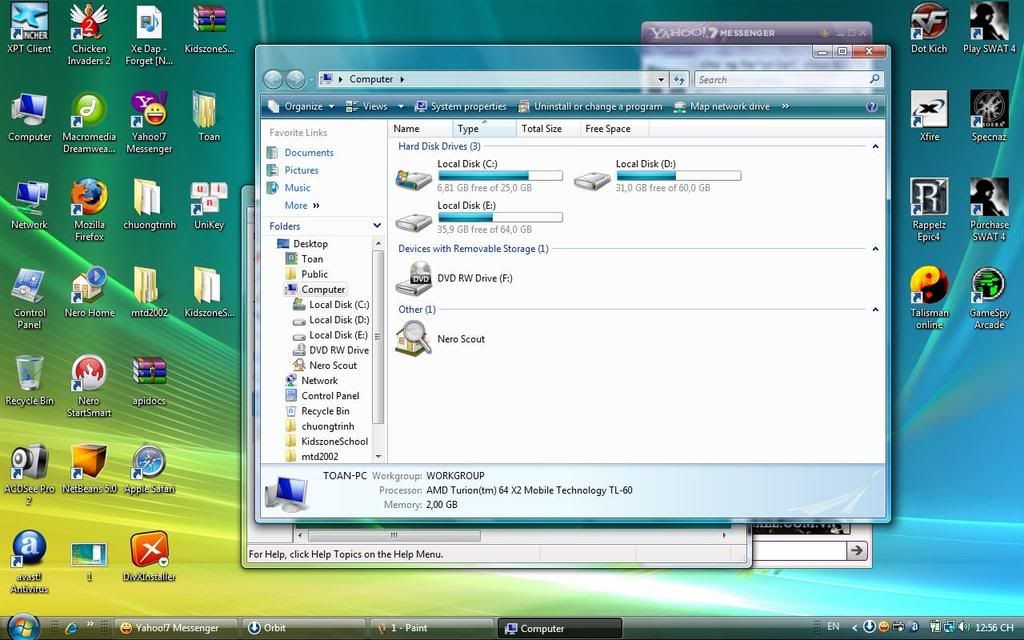Viewport: 1024px width, 640px height.
Task: Sort by the Total Size column header
Action: 548,129
